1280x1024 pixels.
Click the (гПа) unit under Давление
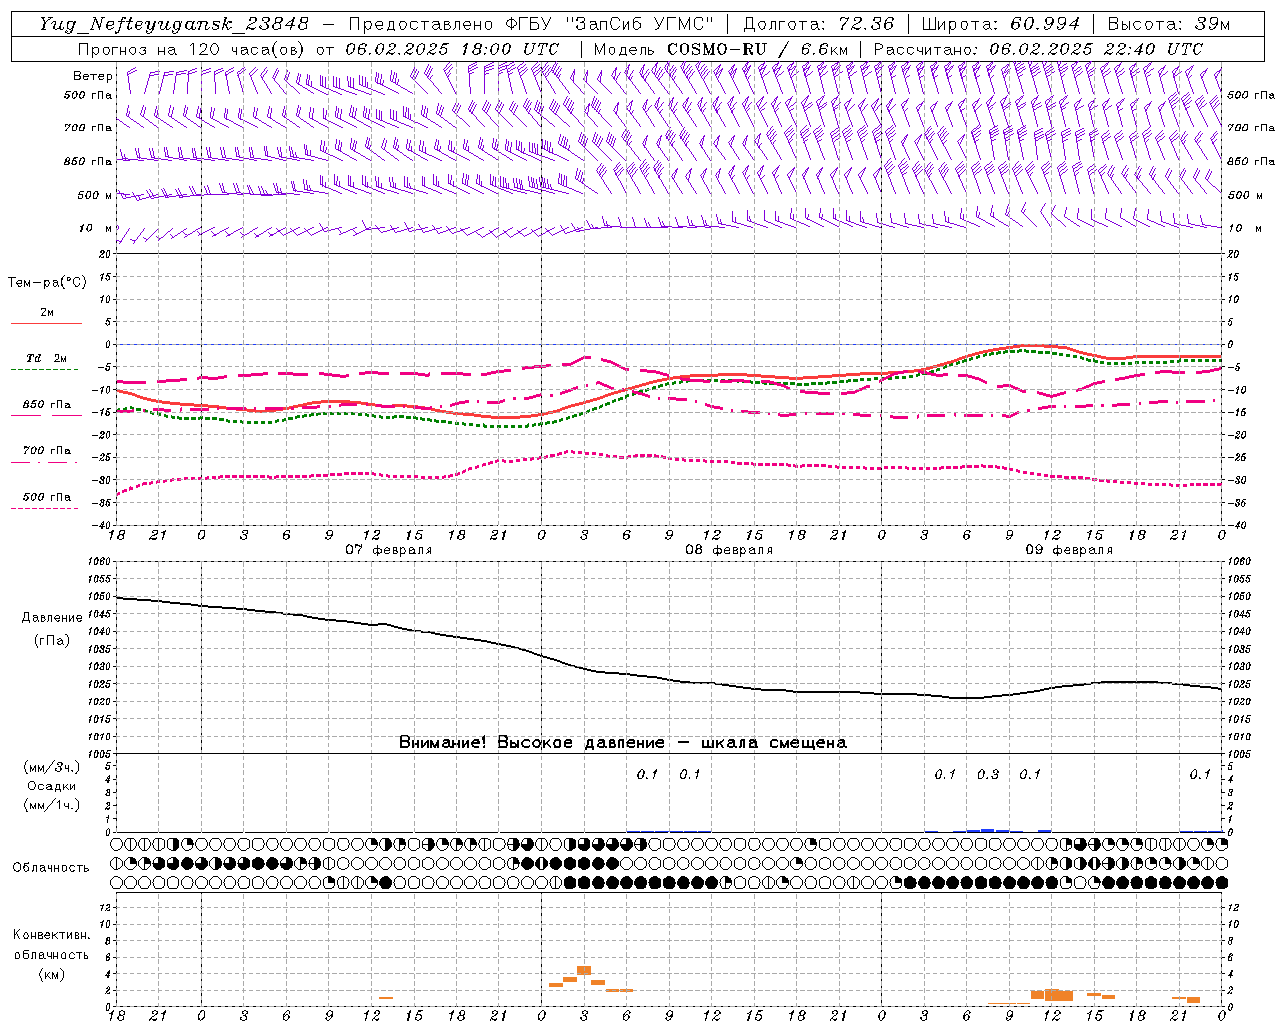click(x=52, y=640)
